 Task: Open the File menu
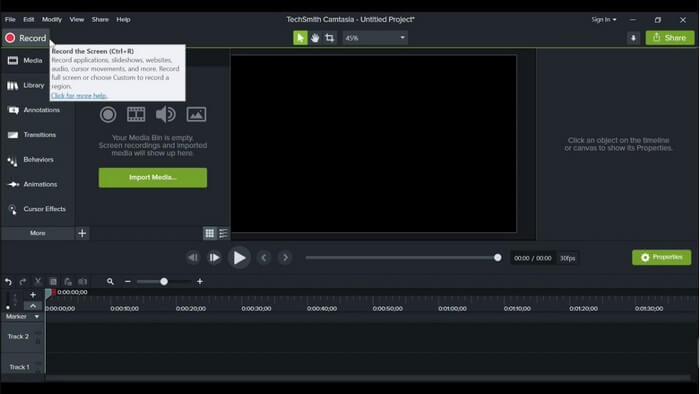click(x=10, y=19)
